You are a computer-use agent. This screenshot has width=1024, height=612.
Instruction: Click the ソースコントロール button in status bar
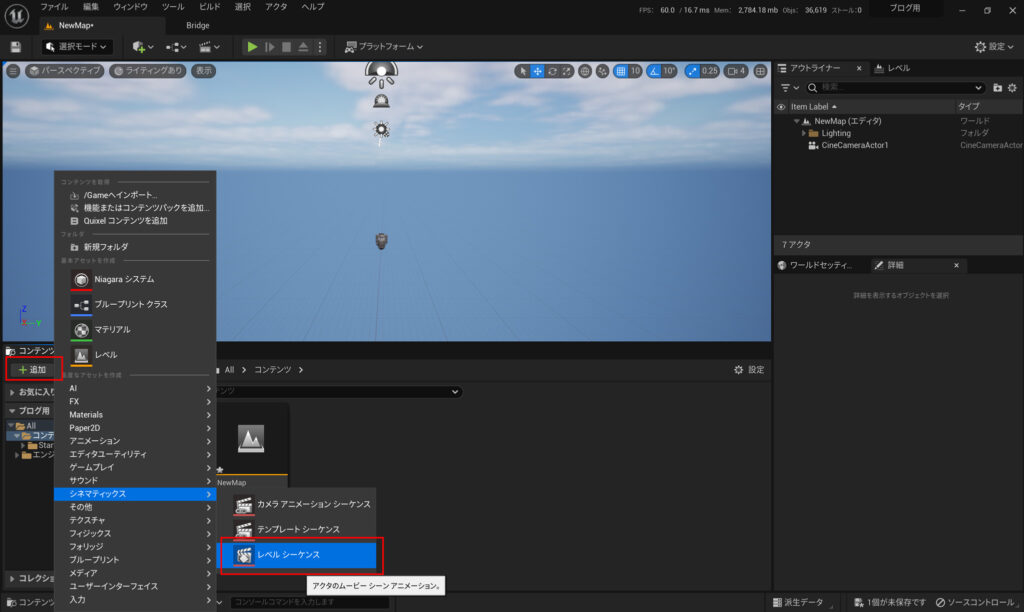(x=975, y=602)
